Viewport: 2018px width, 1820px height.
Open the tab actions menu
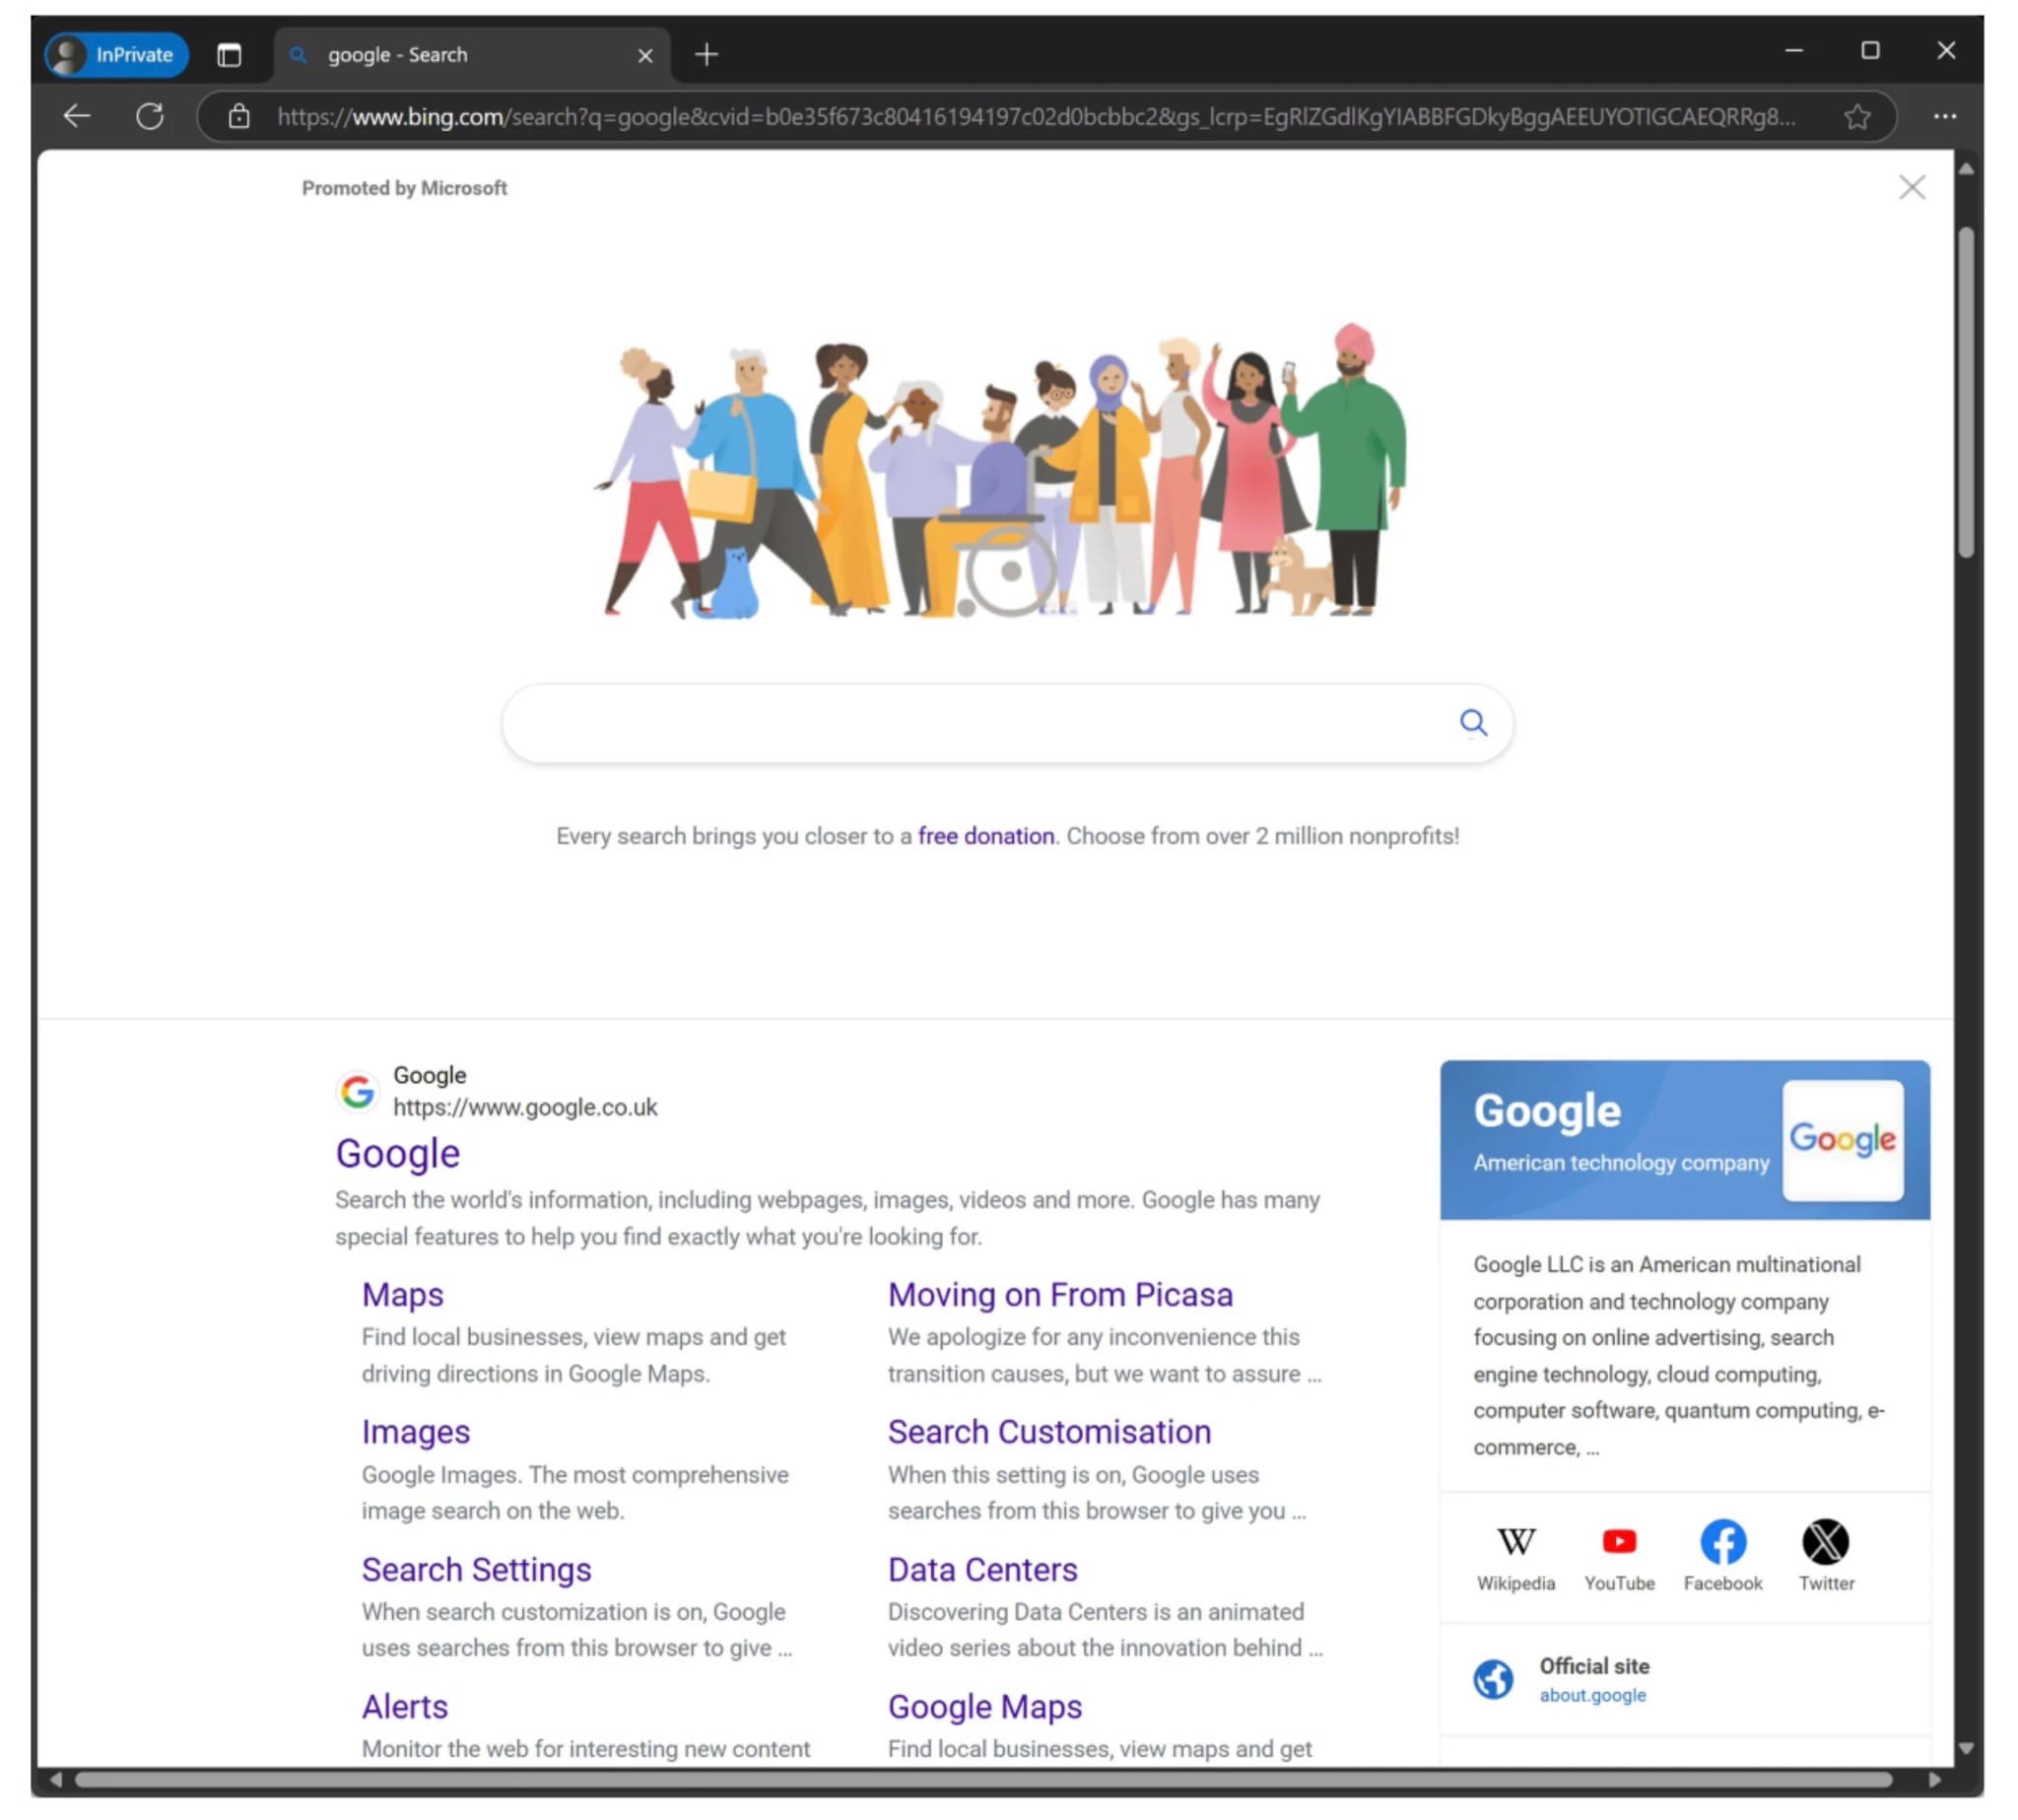click(230, 54)
